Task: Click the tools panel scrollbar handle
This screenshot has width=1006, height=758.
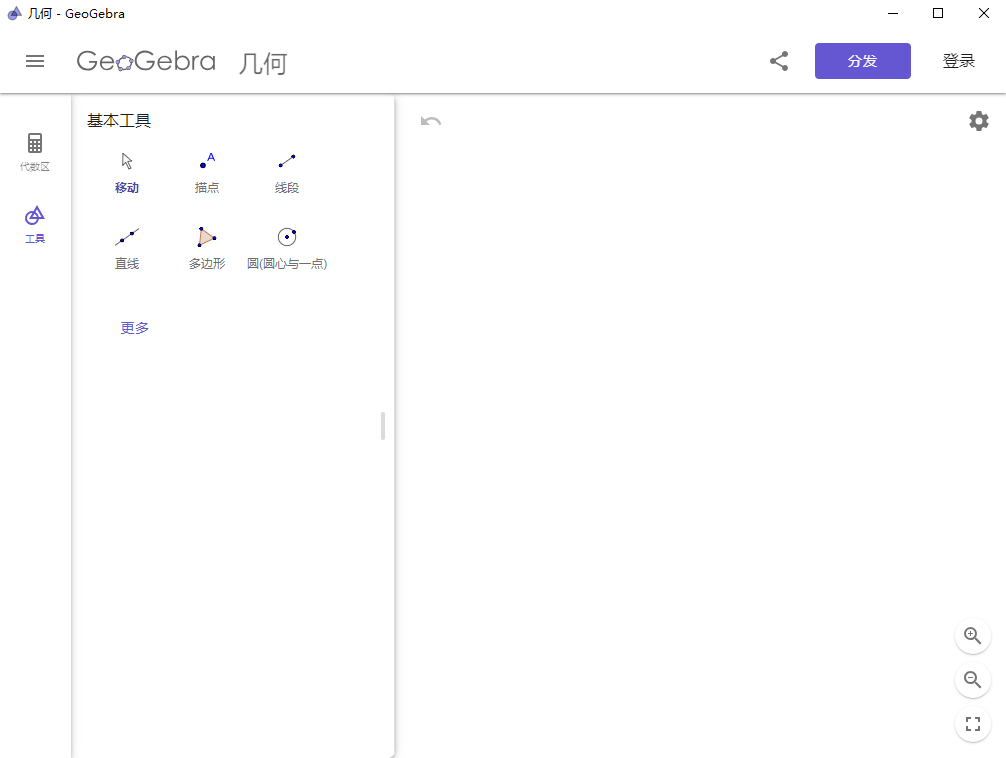Action: pos(381,426)
